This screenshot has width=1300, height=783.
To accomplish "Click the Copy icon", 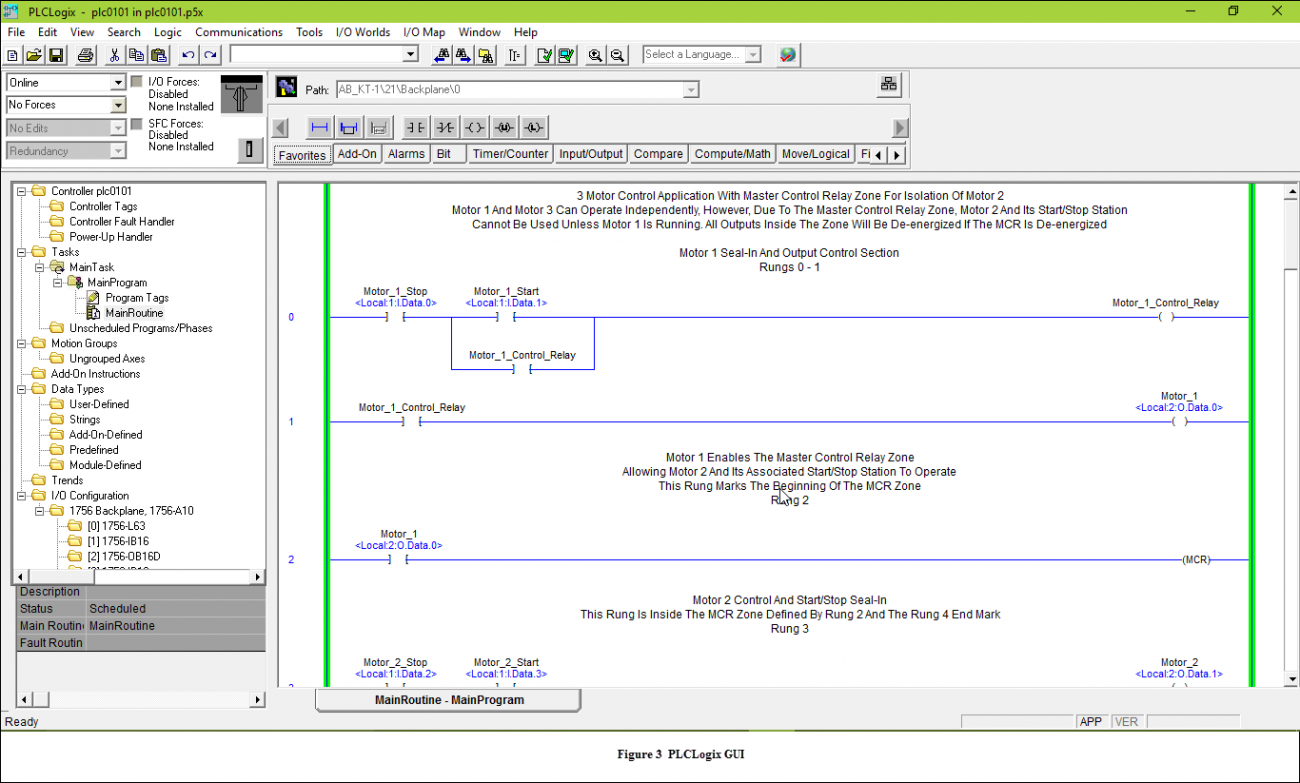I will pyautogui.click(x=136, y=55).
